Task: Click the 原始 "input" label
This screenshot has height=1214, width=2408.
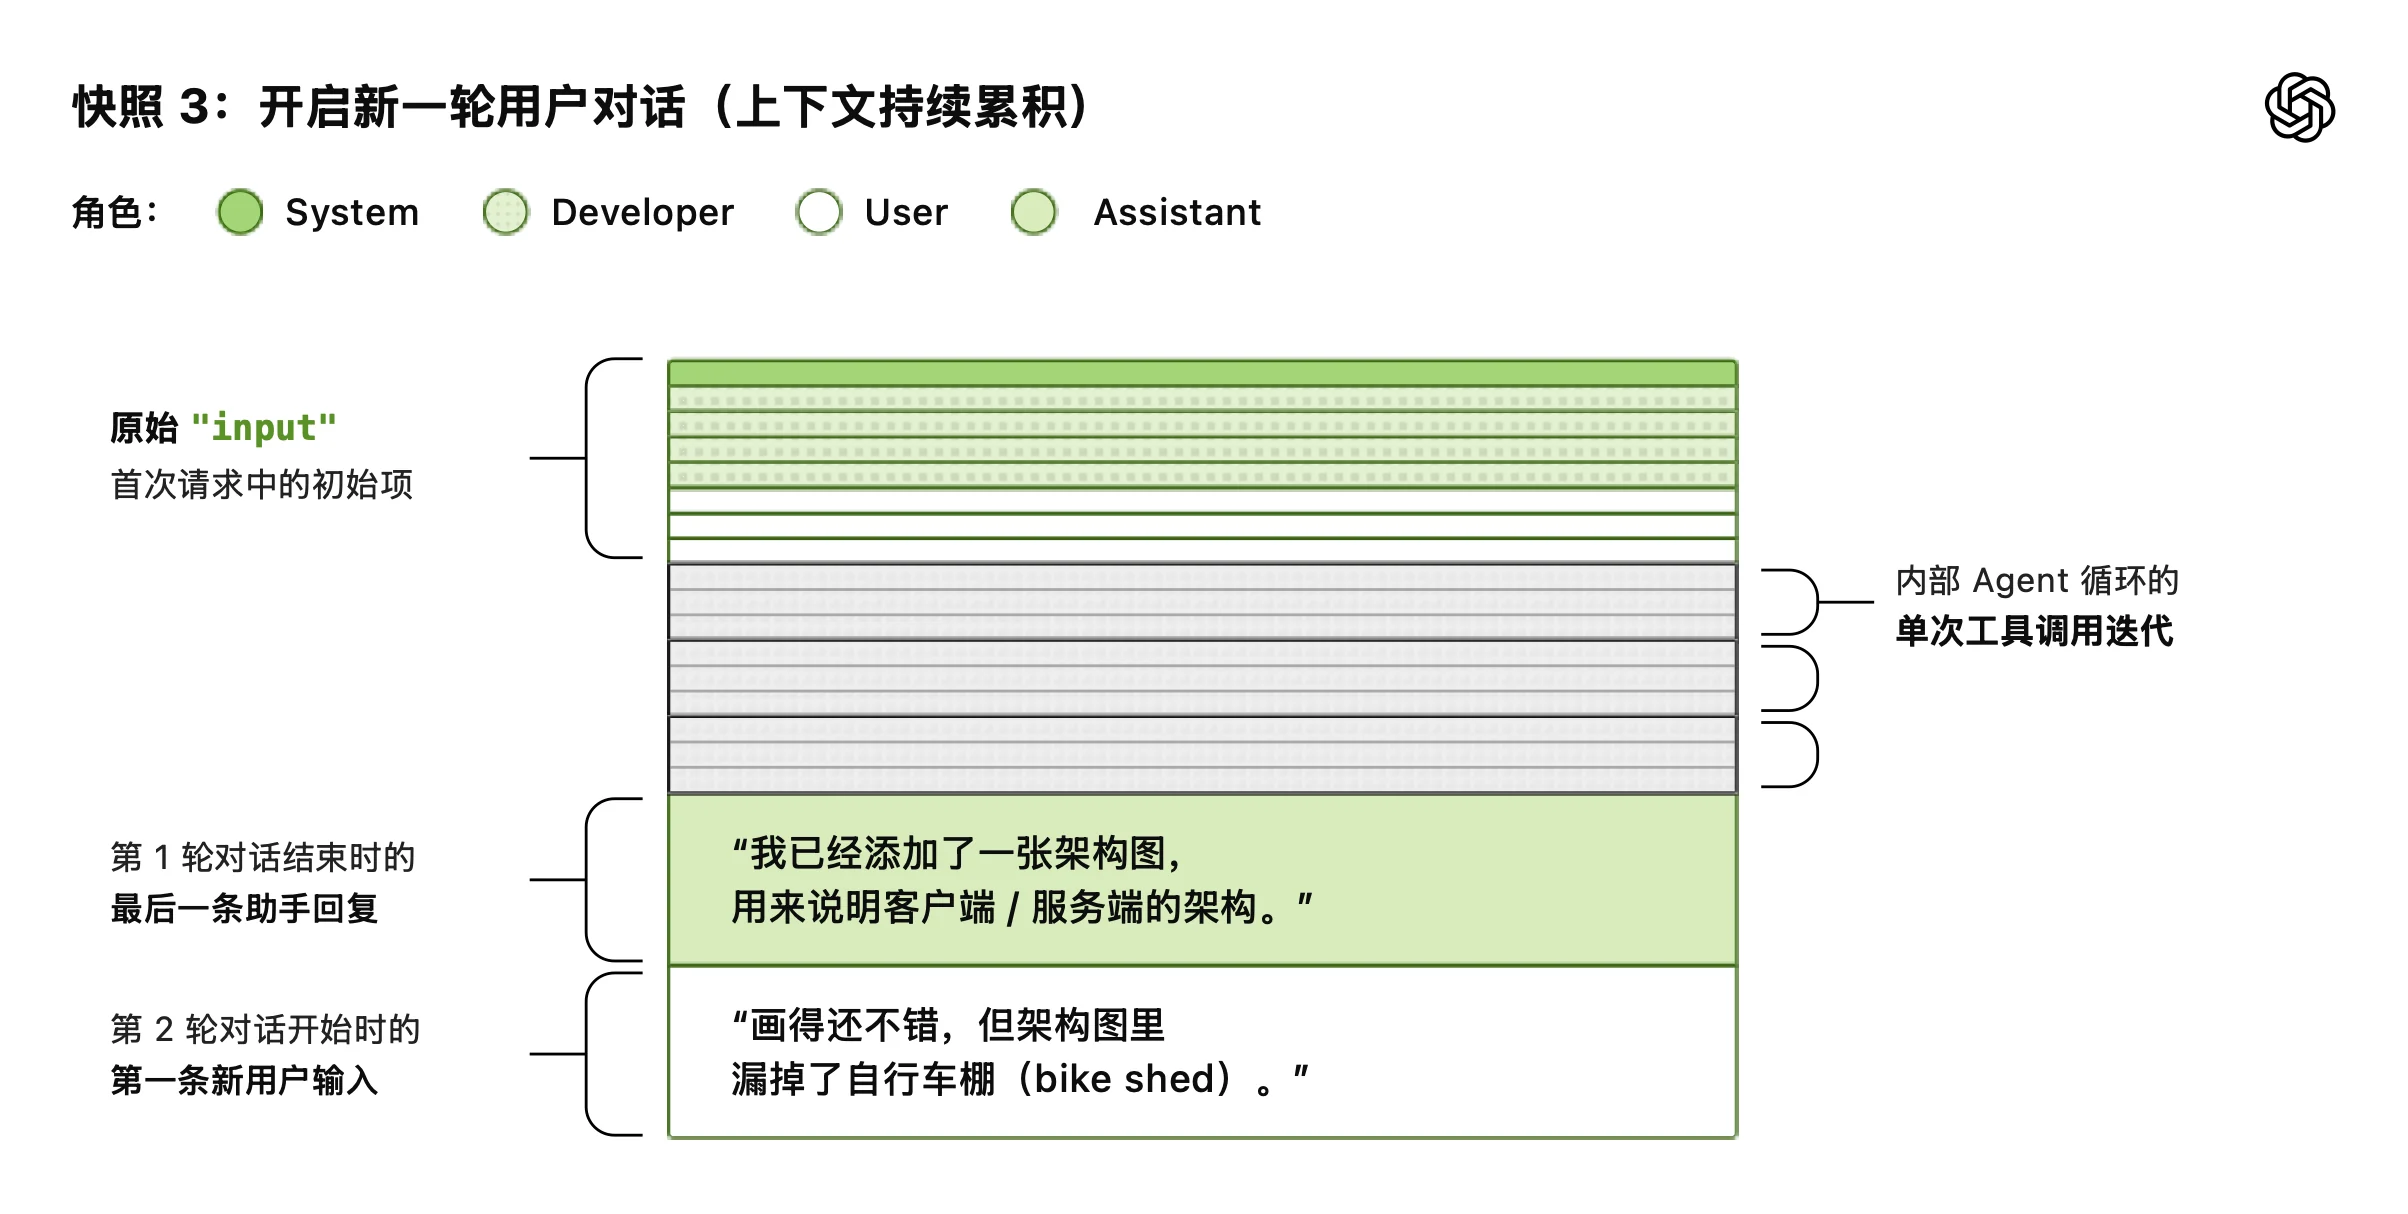Action: click(x=224, y=428)
